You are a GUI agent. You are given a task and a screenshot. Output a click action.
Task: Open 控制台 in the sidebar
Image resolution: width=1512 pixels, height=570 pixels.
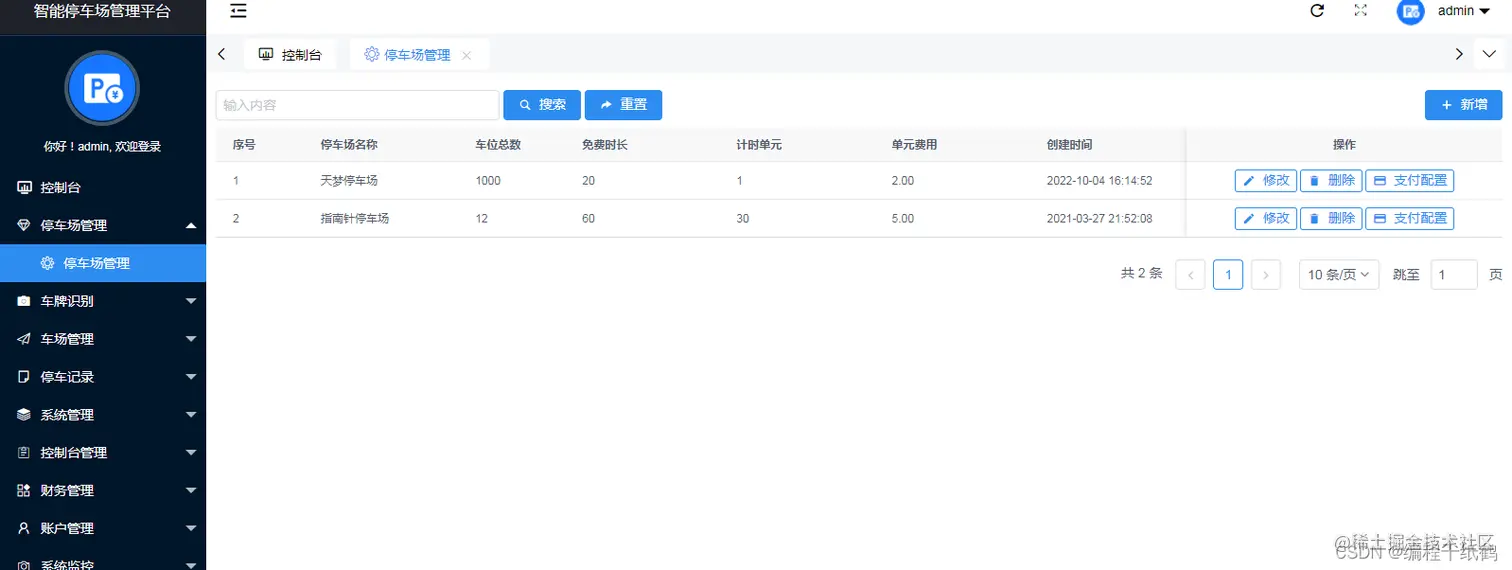tap(103, 187)
